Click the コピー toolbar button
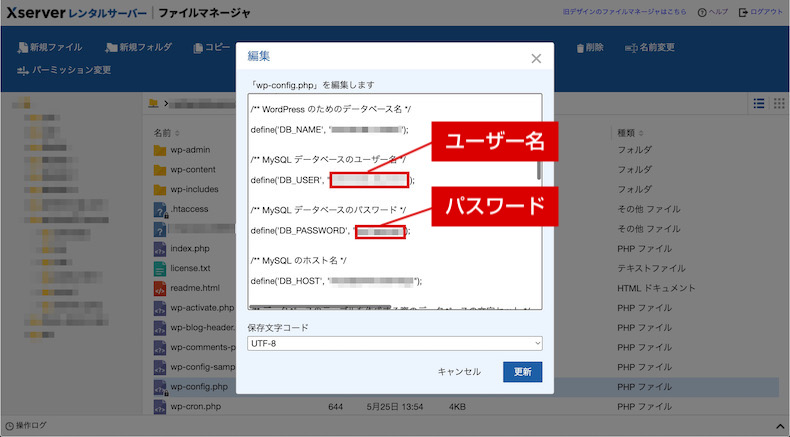 pyautogui.click(x=212, y=47)
